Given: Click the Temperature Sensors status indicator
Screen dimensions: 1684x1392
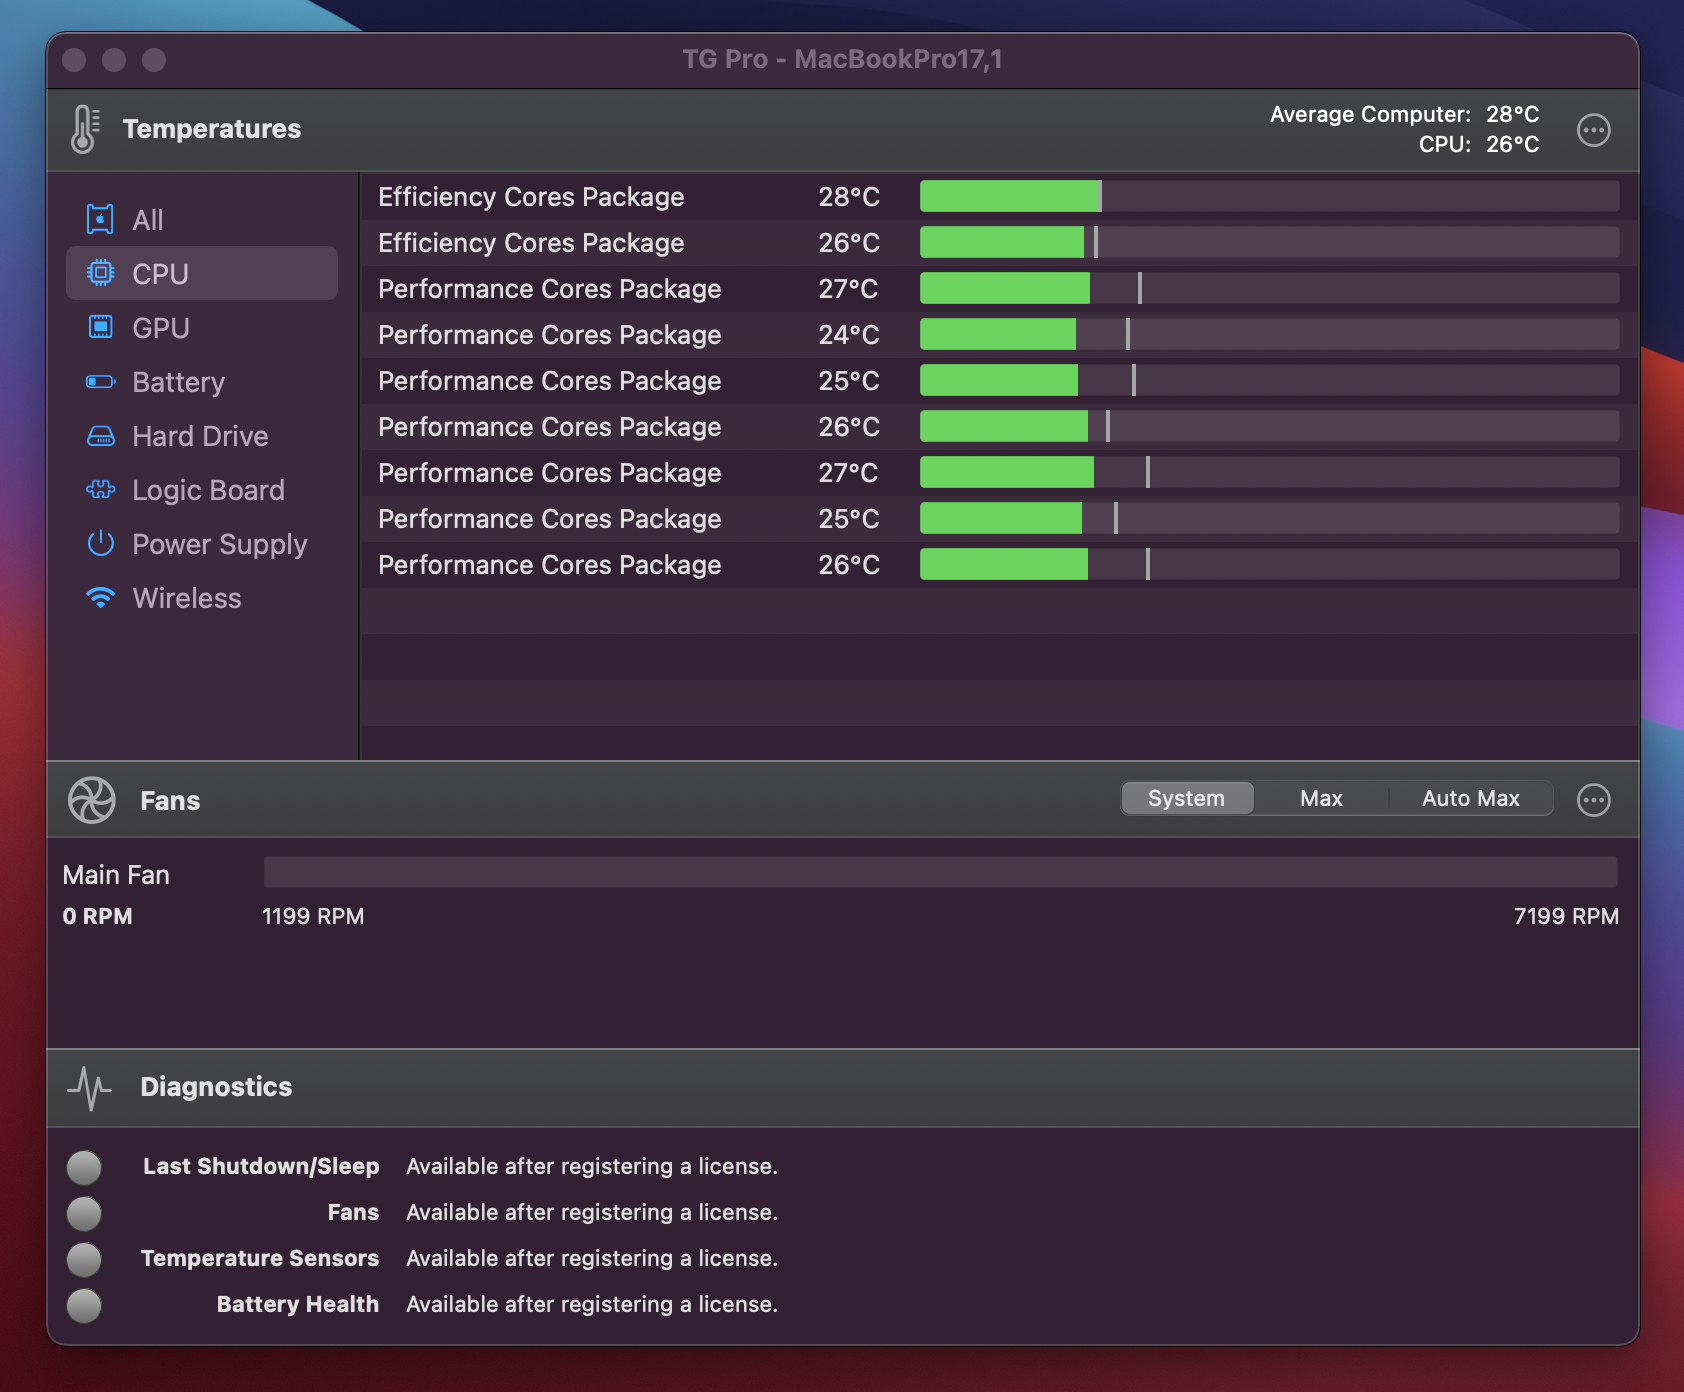Looking at the screenshot, I should 84,1259.
